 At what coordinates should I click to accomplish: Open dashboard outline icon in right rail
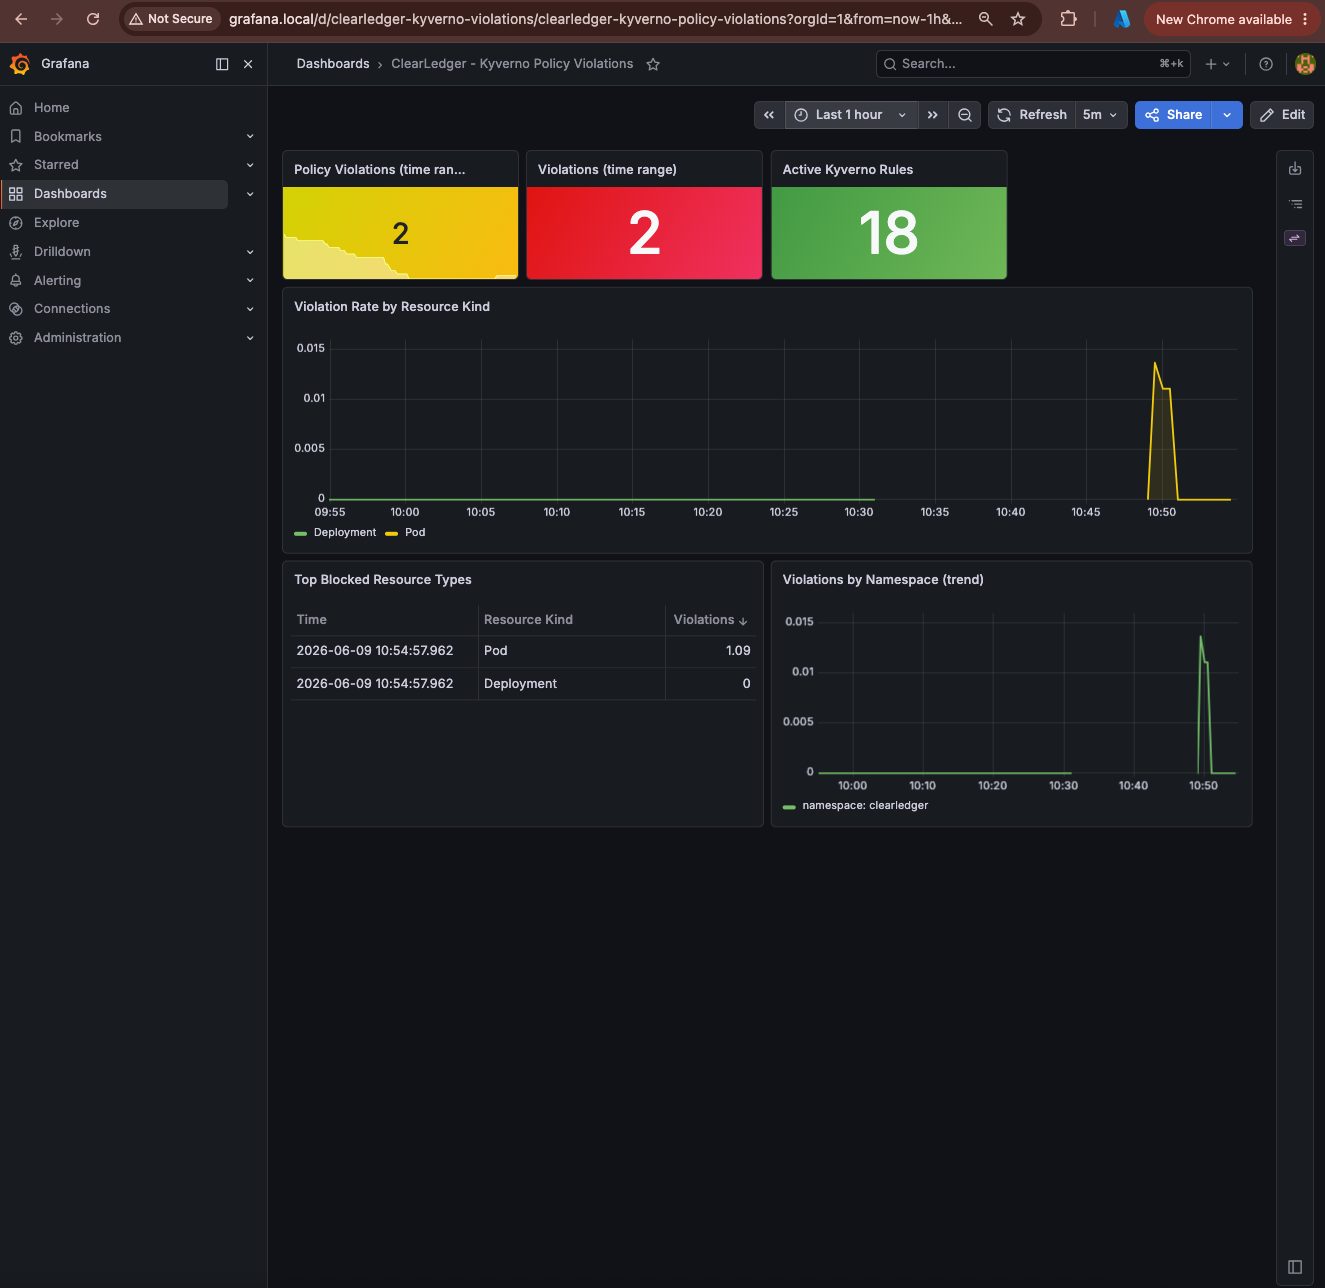pyautogui.click(x=1295, y=204)
